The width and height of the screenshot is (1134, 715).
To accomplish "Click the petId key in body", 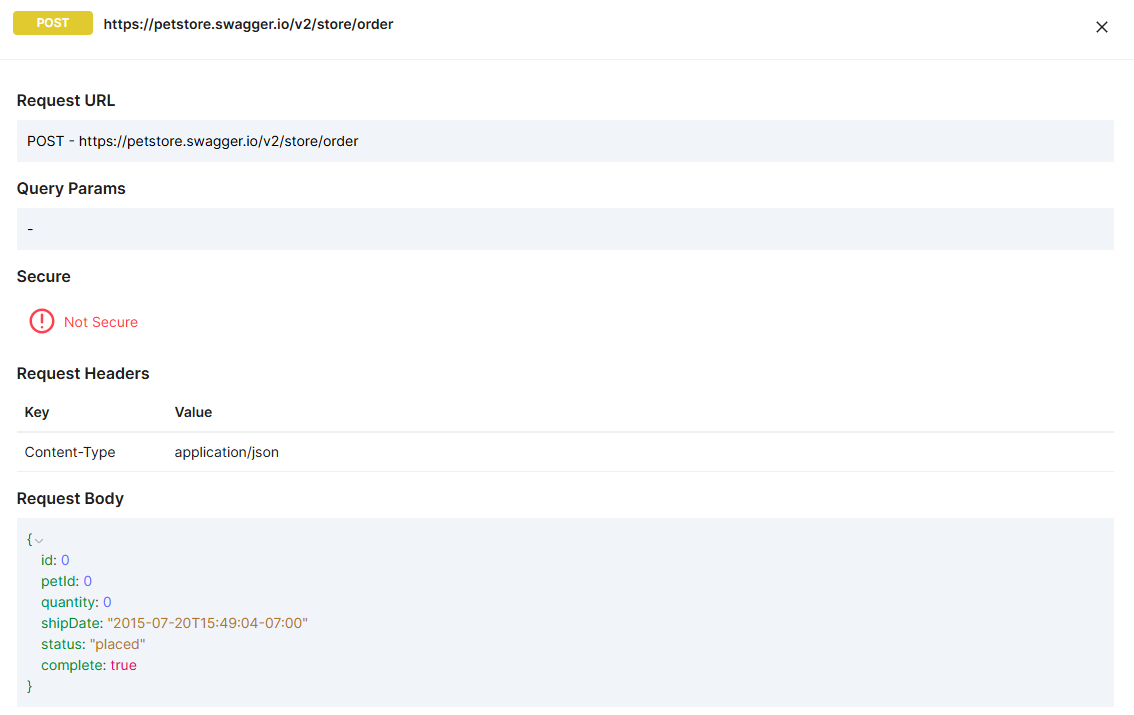I will point(59,581).
